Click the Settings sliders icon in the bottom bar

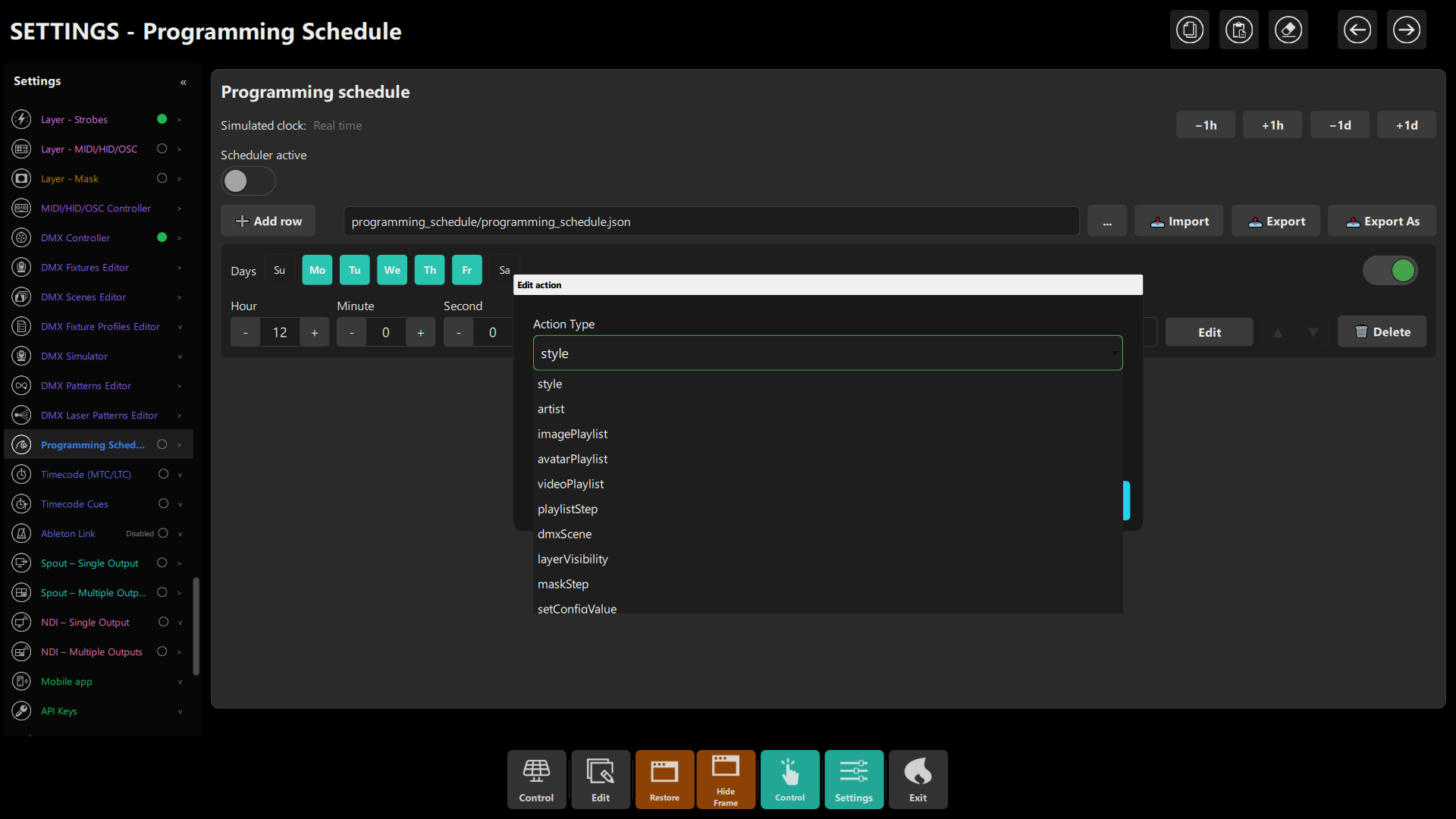click(x=854, y=779)
